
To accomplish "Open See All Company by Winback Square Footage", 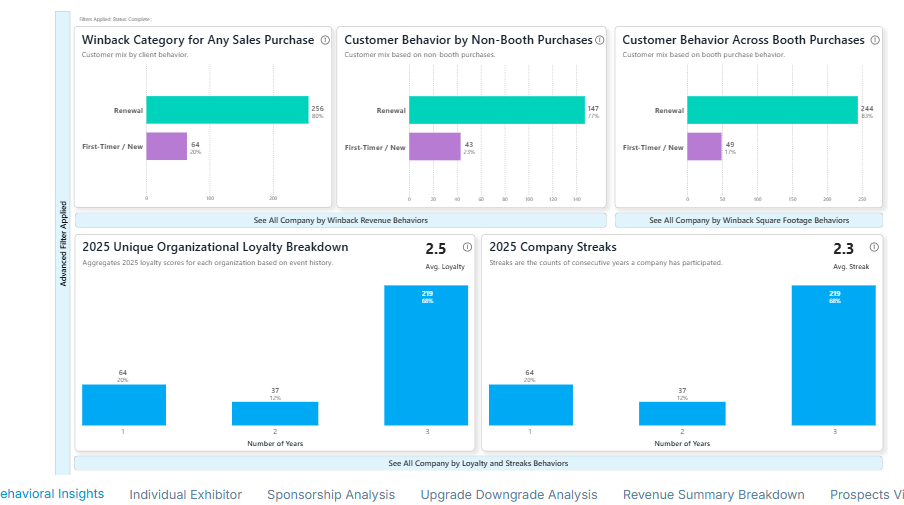I will [748, 220].
